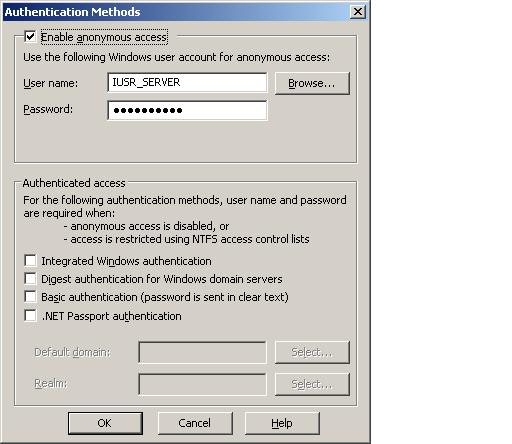512x444 pixels.
Task: Enable Integrated Windows authentication
Action: [x=30, y=261]
